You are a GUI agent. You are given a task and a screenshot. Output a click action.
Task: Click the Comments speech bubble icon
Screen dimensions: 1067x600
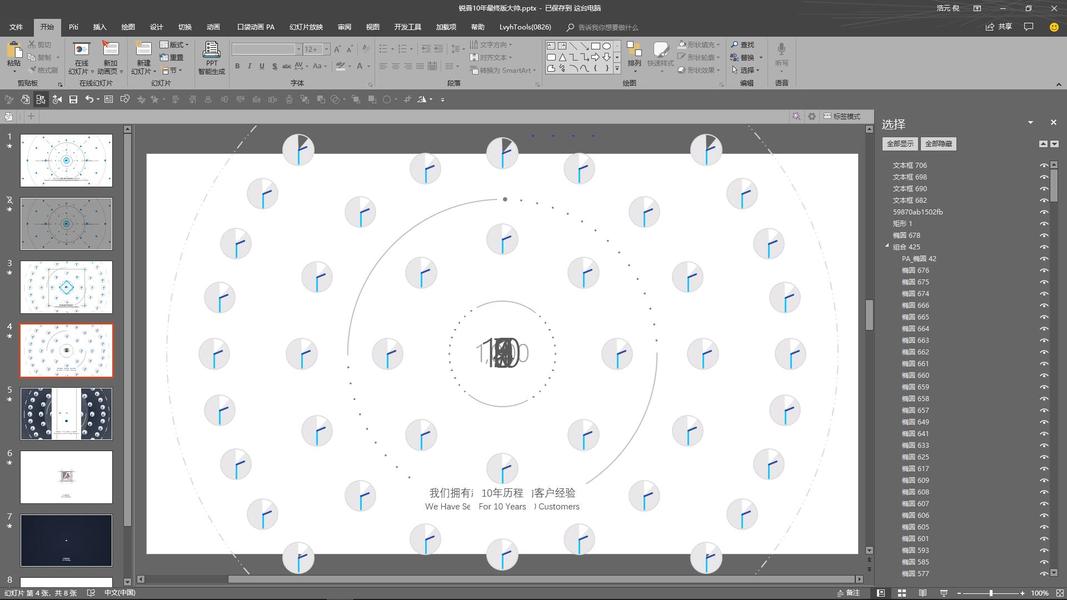[1028, 27]
